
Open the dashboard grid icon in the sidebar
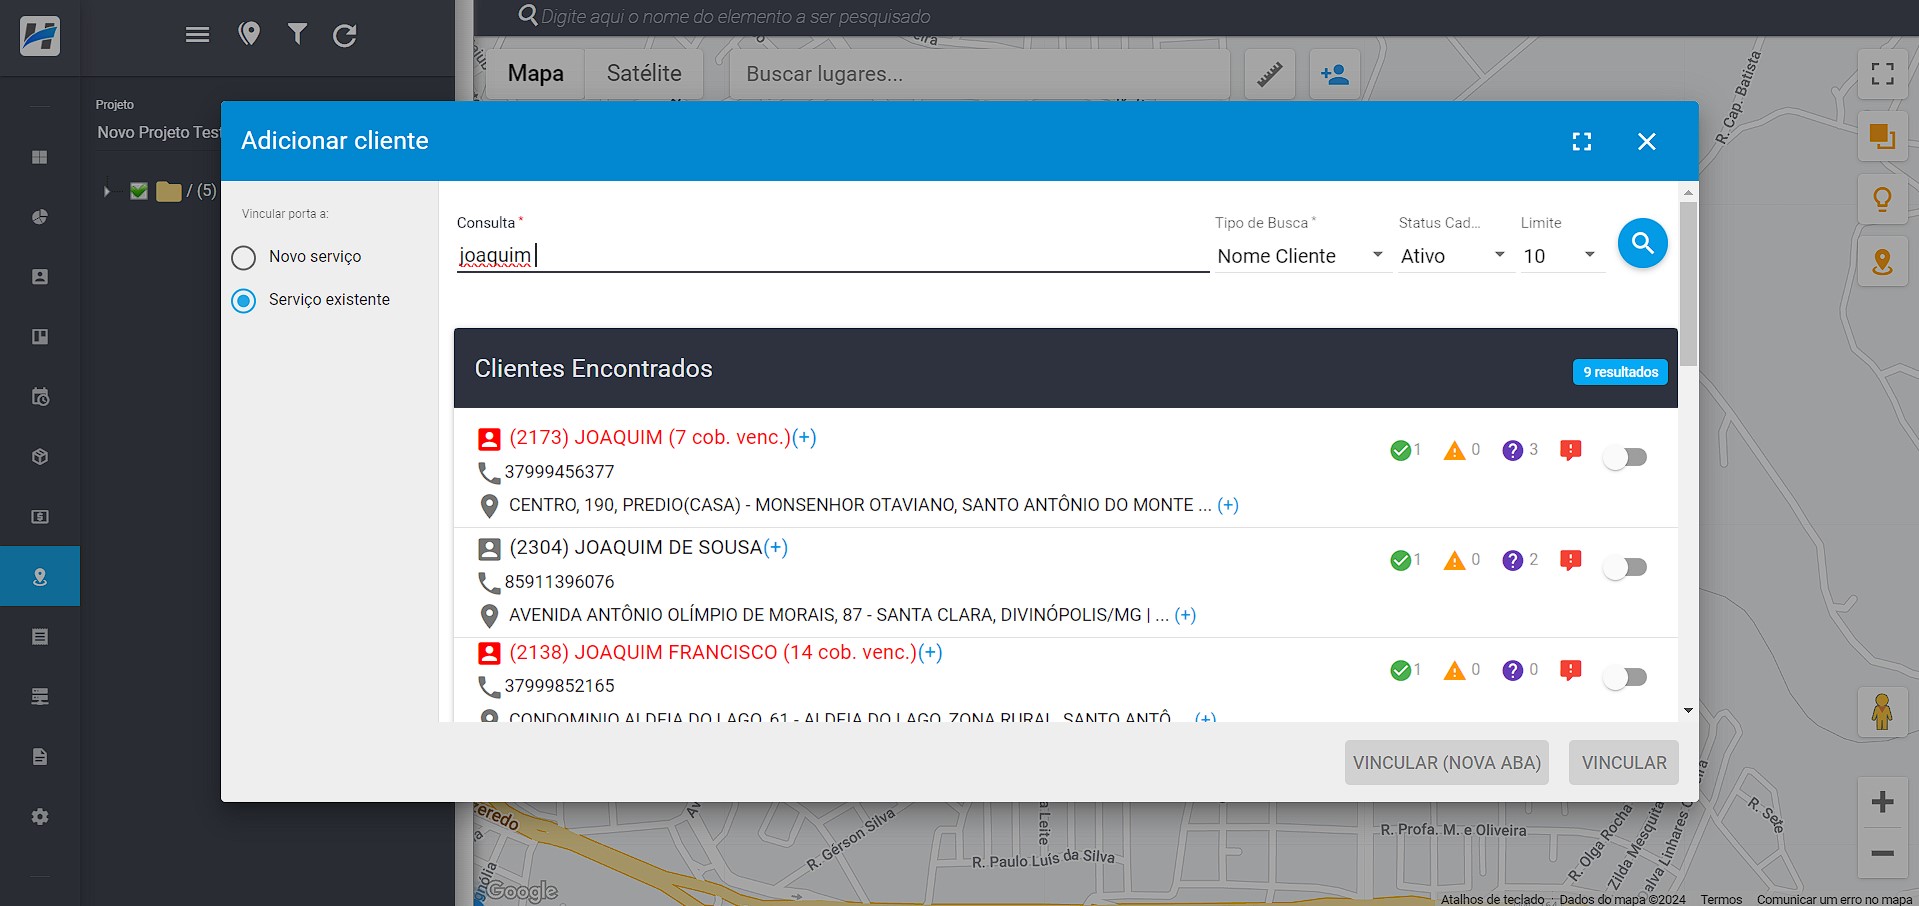[x=40, y=157]
